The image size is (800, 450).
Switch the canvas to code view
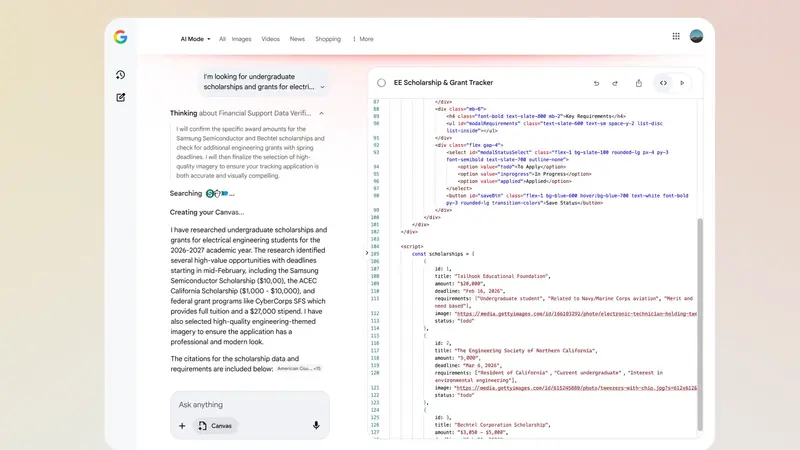(x=662, y=83)
